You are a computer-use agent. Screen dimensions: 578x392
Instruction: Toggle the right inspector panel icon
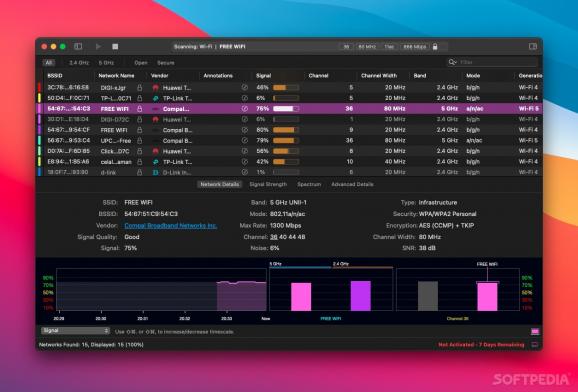coord(533,46)
